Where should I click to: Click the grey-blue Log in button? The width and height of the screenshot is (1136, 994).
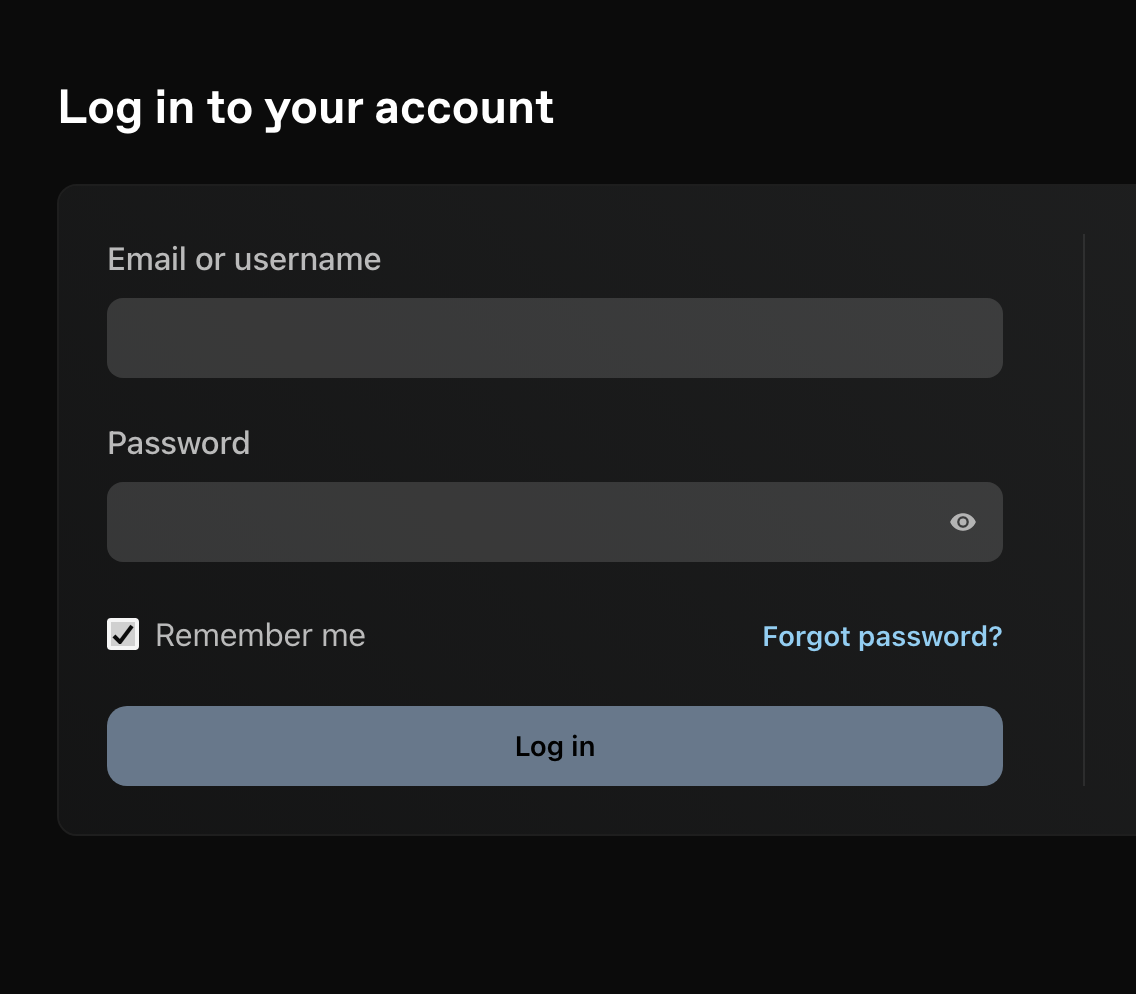click(x=555, y=746)
